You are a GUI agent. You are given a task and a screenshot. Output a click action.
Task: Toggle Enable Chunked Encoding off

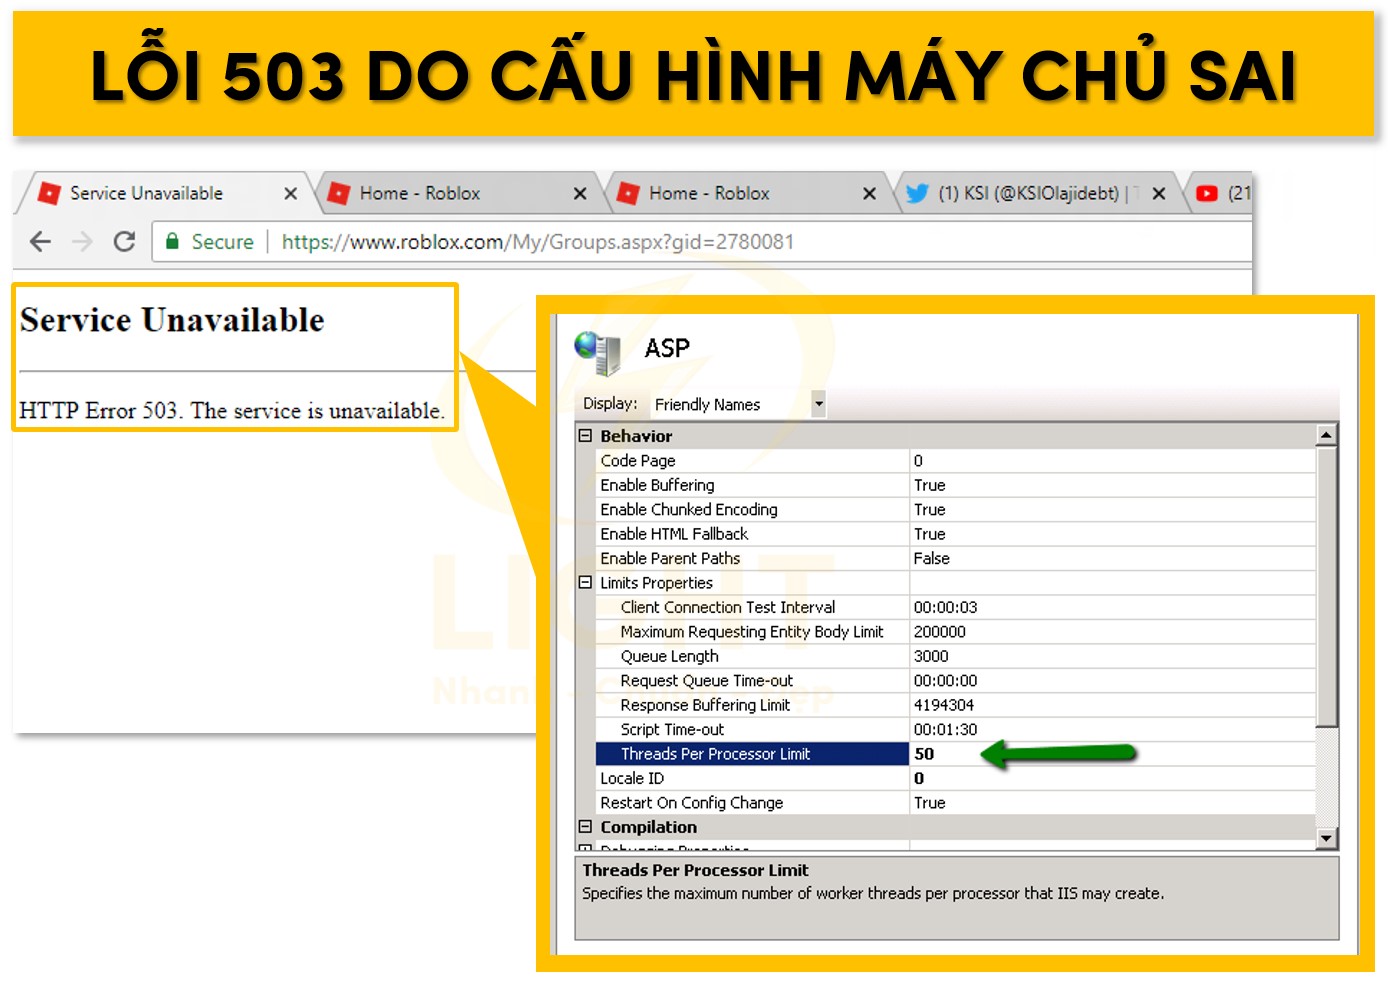click(930, 509)
